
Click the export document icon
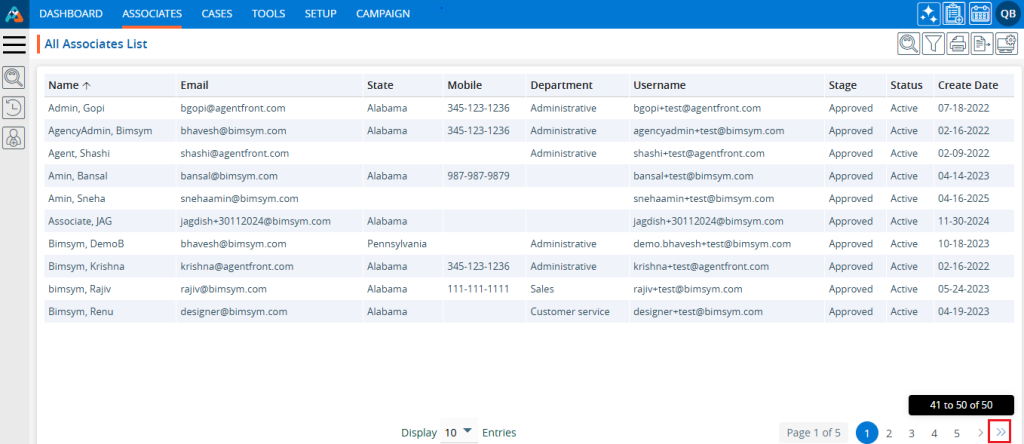click(982, 43)
